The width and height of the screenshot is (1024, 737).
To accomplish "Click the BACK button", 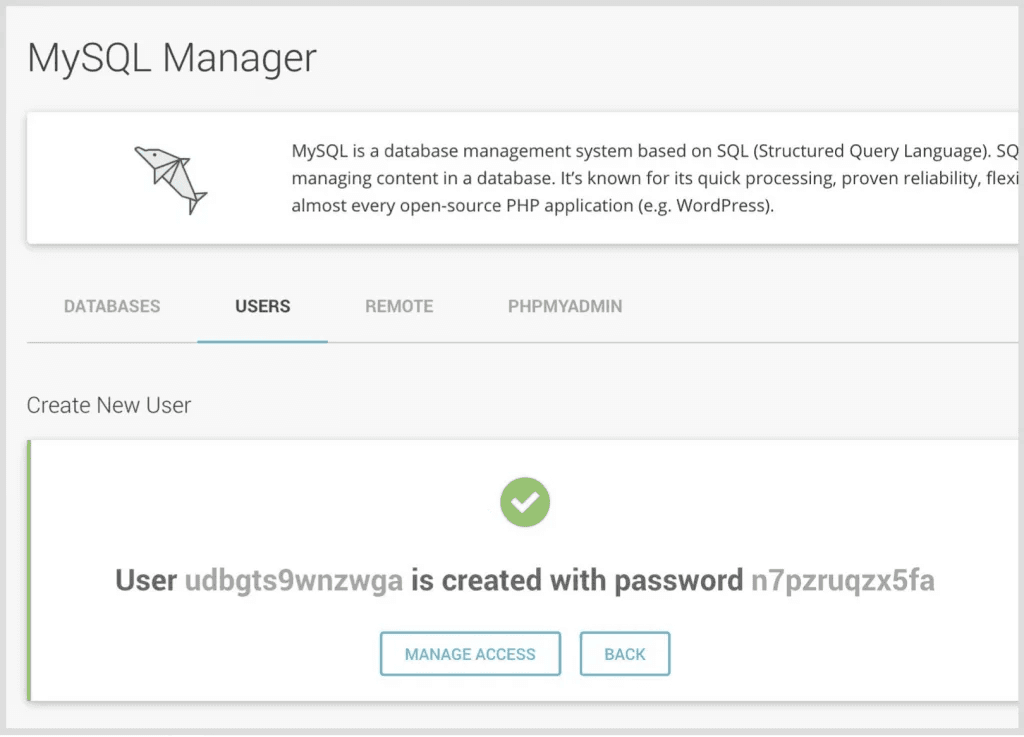I will point(625,654).
